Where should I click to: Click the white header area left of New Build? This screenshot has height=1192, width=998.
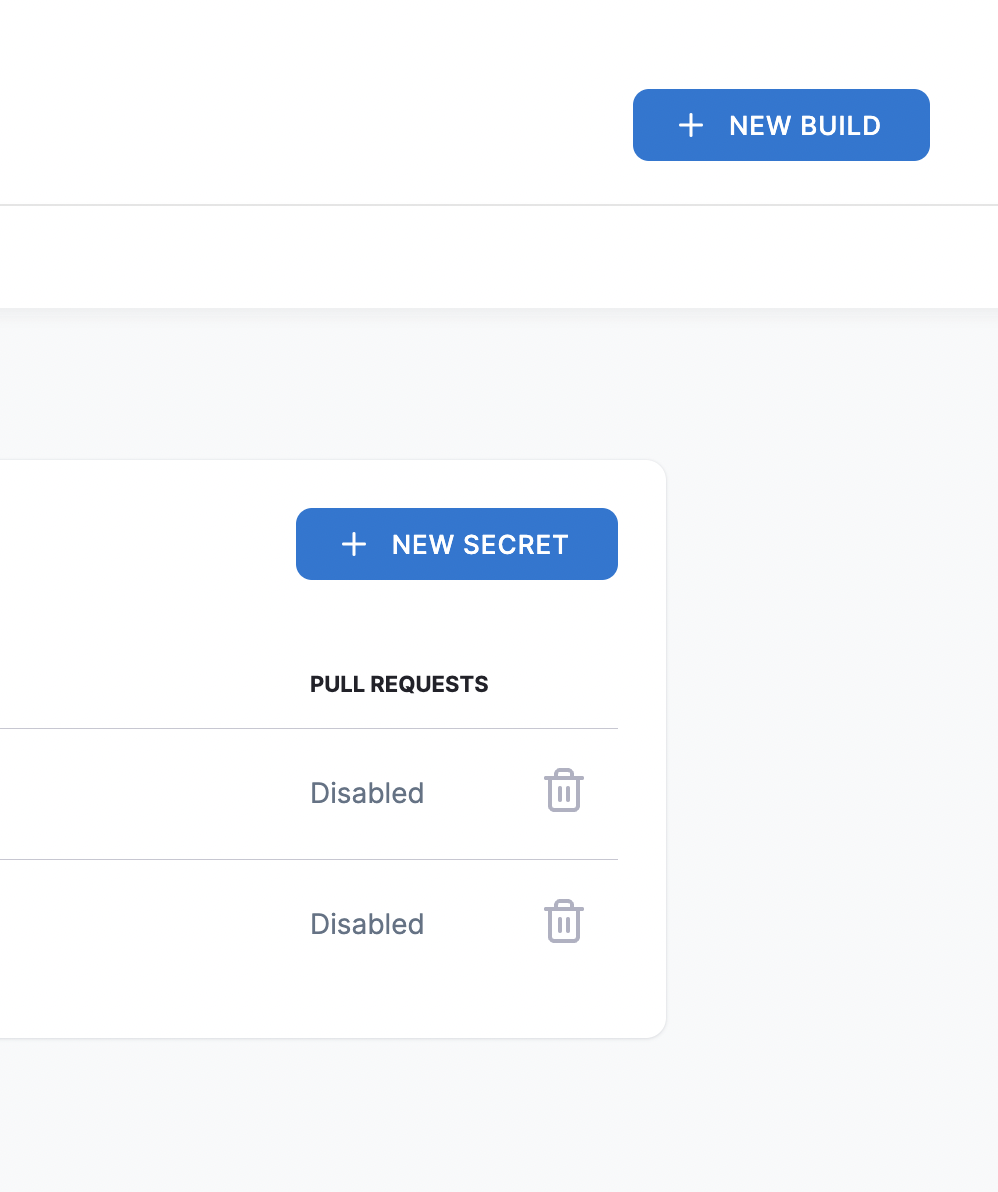tap(300, 110)
